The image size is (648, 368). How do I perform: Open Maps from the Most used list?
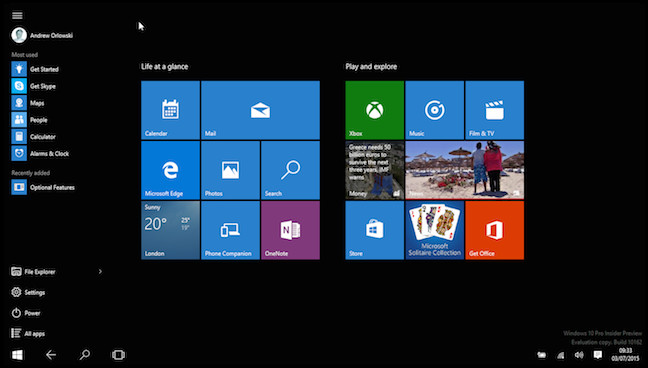(x=28, y=103)
